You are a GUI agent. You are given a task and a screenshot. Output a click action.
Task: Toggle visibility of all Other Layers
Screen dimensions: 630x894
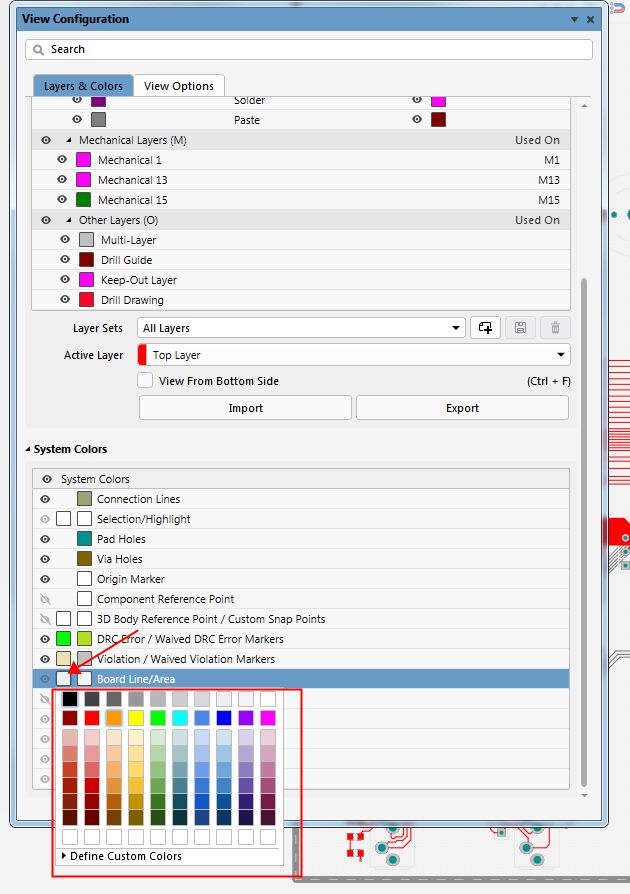(x=46, y=220)
